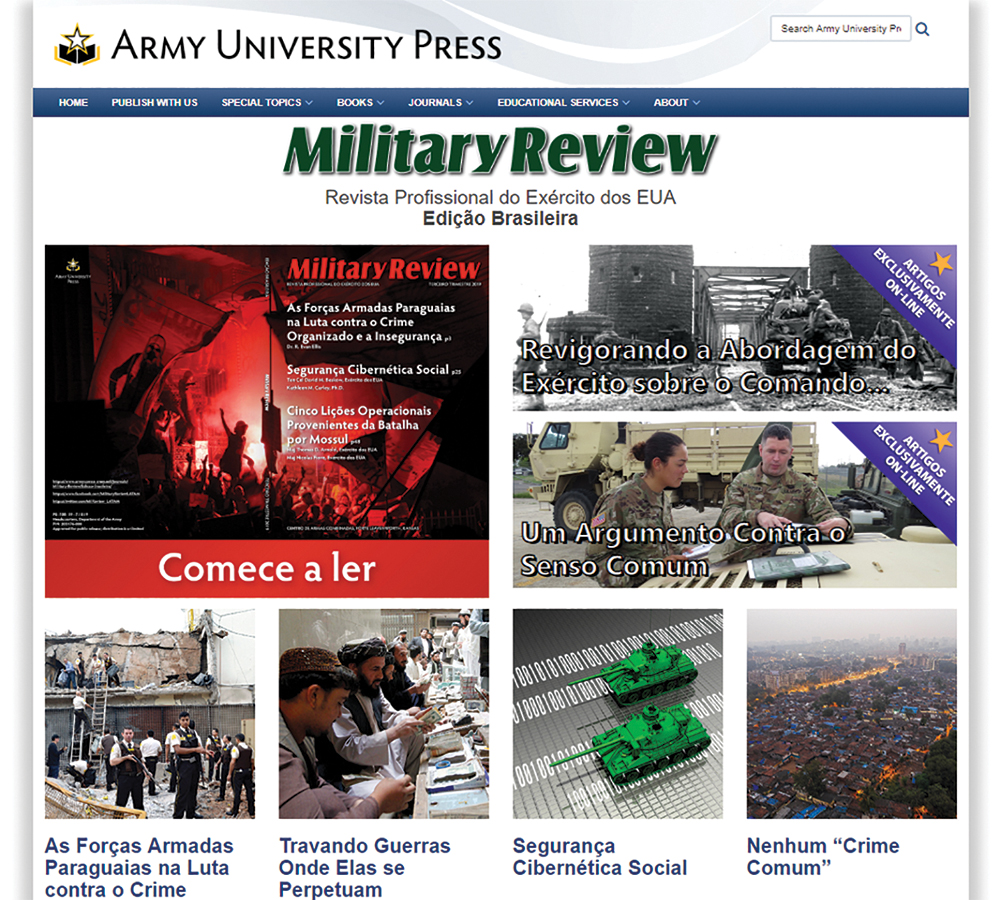The image size is (1000, 900).
Task: Open Travando Guerras Onde Elas se Perpetuam link
Action: pos(364,867)
